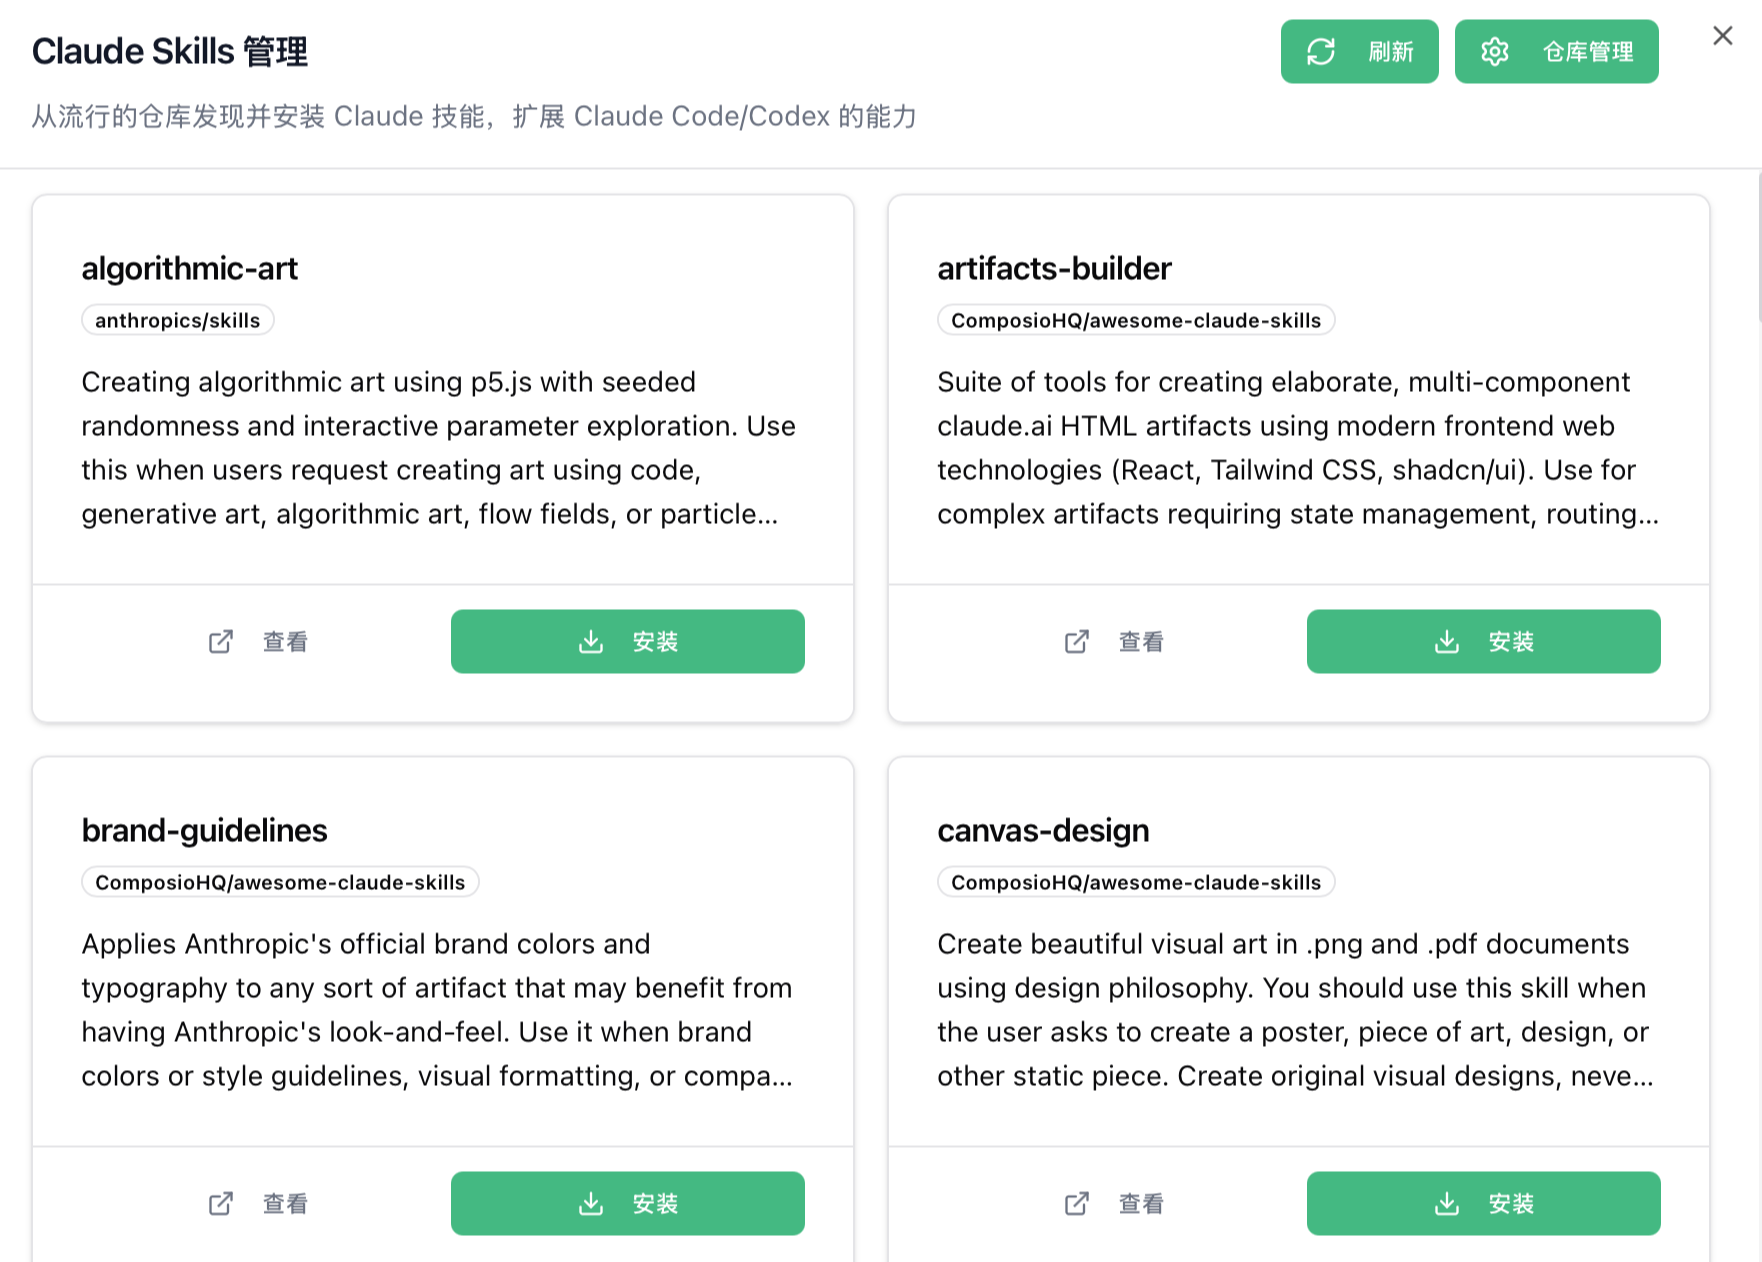Install the canvas-design skill

pyautogui.click(x=1484, y=1203)
